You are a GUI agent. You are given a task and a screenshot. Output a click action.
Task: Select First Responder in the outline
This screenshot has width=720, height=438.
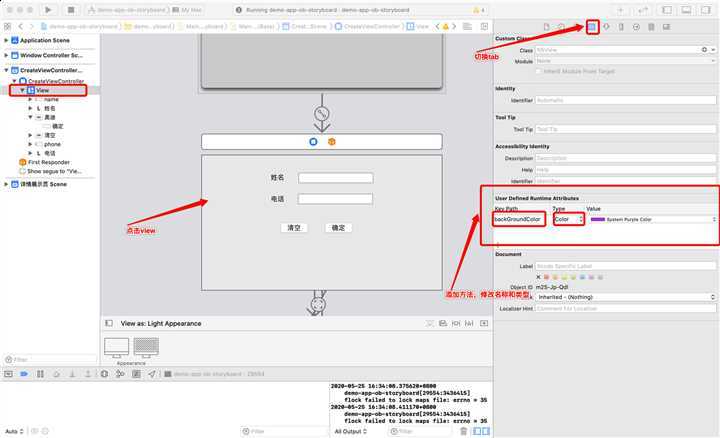coord(45,162)
